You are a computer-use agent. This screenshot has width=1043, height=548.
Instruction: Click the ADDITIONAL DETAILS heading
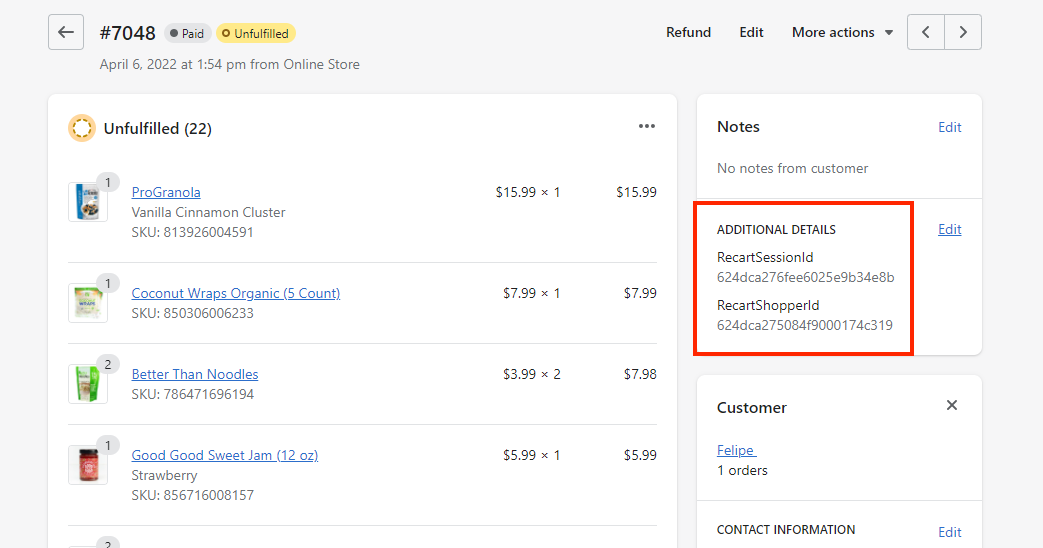pyautogui.click(x=776, y=229)
